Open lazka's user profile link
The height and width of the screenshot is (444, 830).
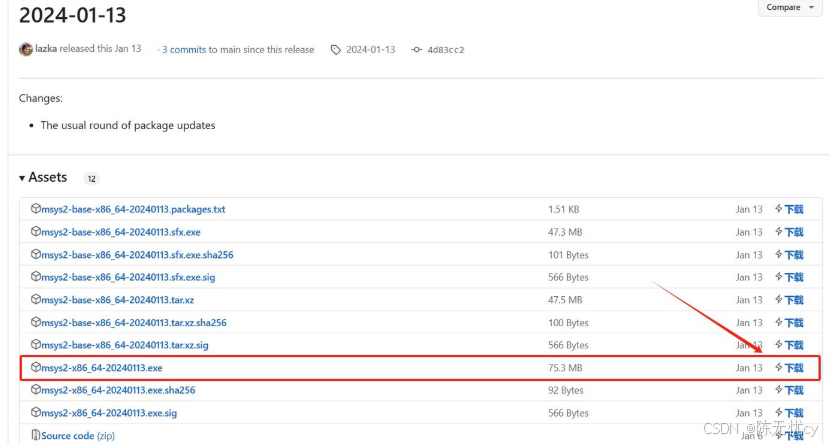(46, 49)
